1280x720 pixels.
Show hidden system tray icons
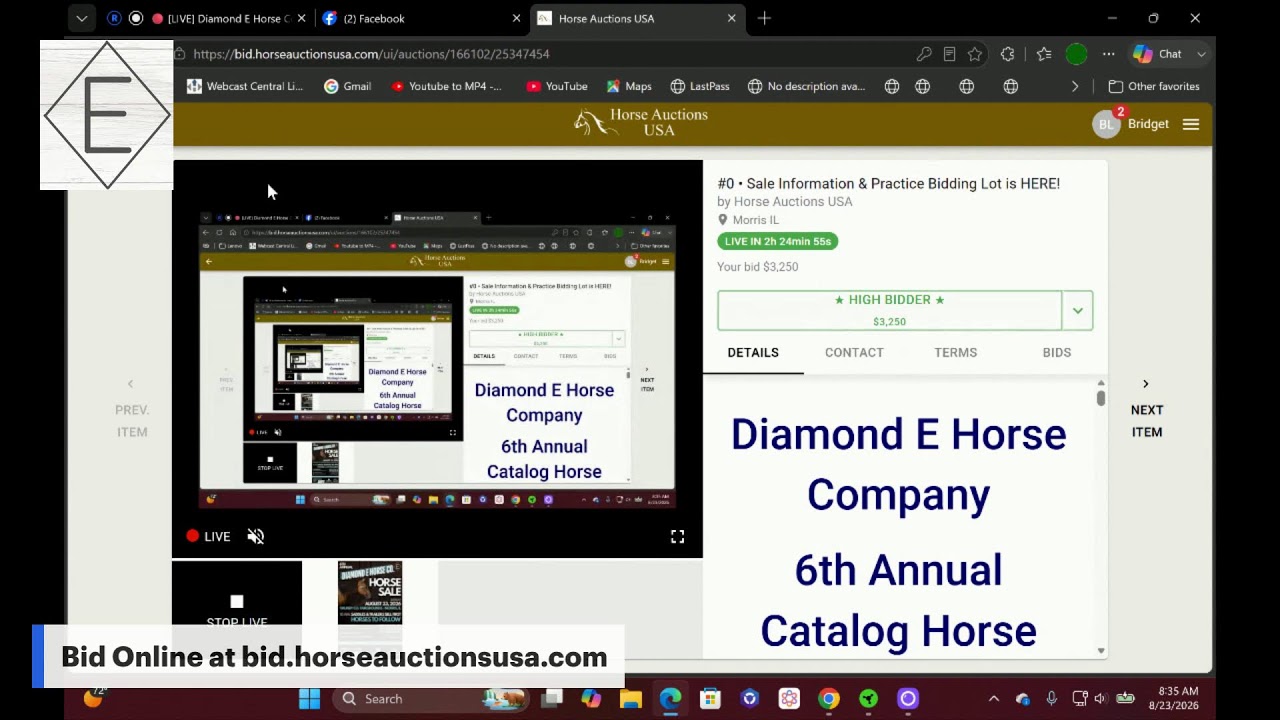click(x=993, y=699)
